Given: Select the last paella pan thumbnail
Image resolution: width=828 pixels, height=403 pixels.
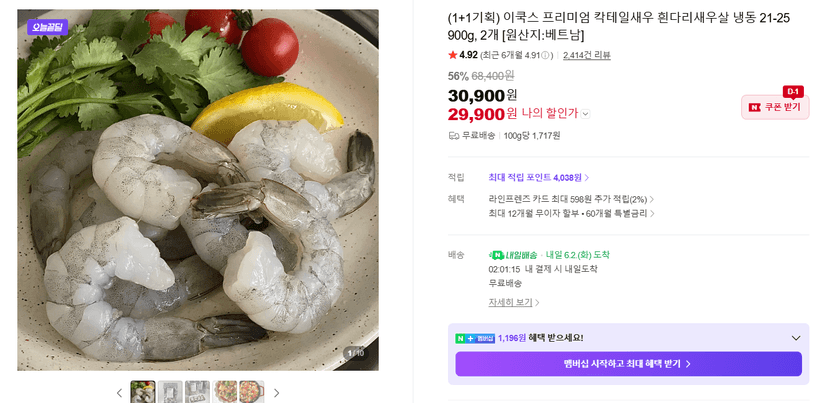Looking at the screenshot, I should tap(252, 392).
